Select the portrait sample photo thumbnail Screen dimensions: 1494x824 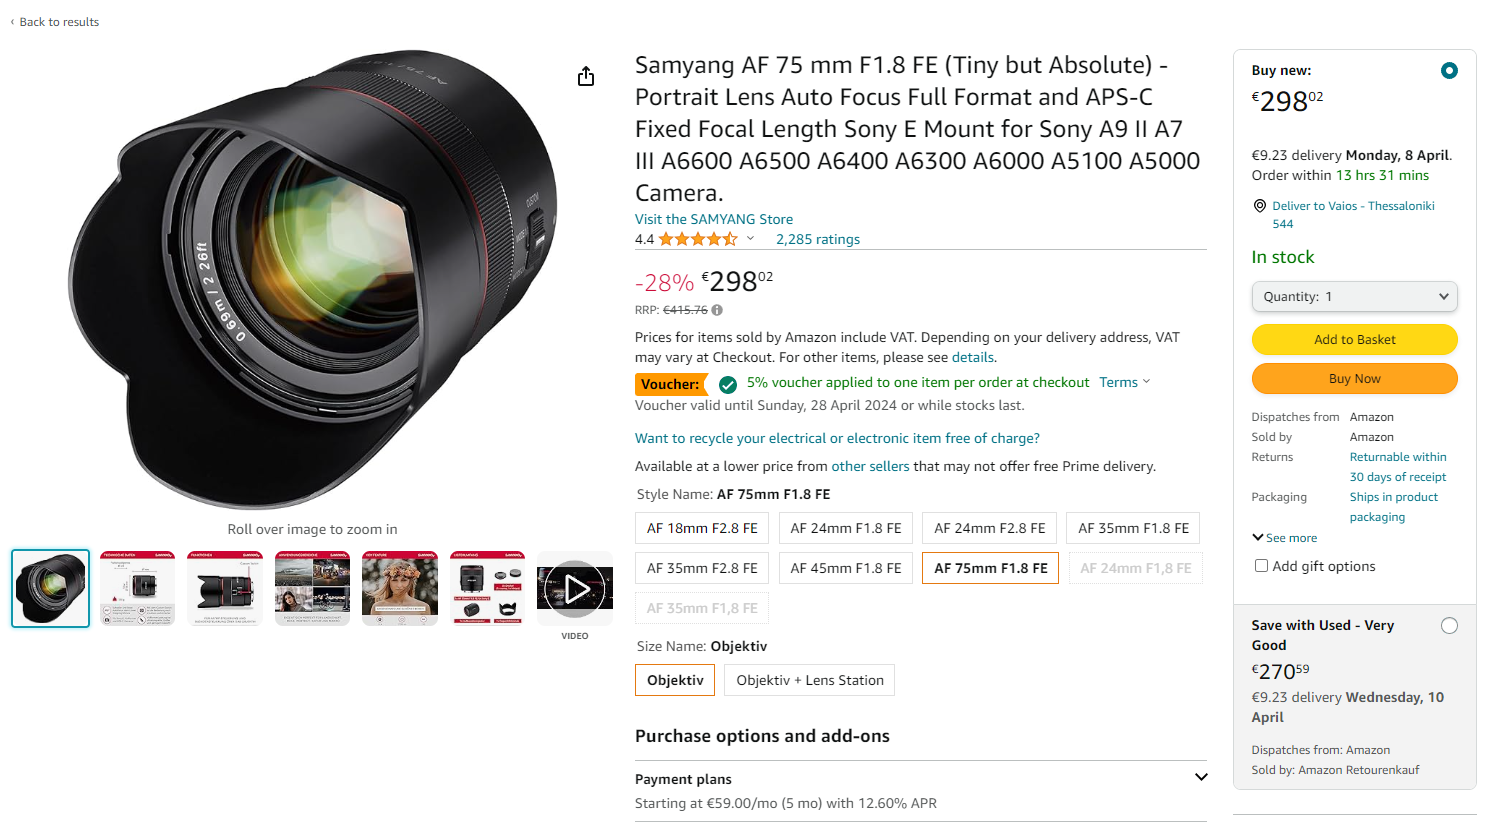tap(400, 589)
